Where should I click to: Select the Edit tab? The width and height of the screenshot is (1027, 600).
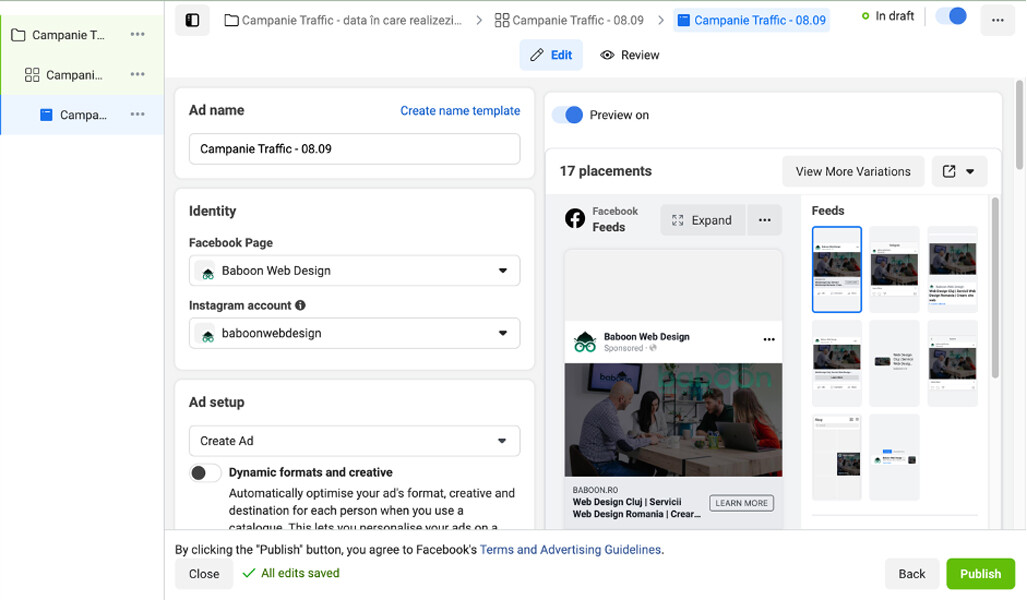(x=551, y=55)
